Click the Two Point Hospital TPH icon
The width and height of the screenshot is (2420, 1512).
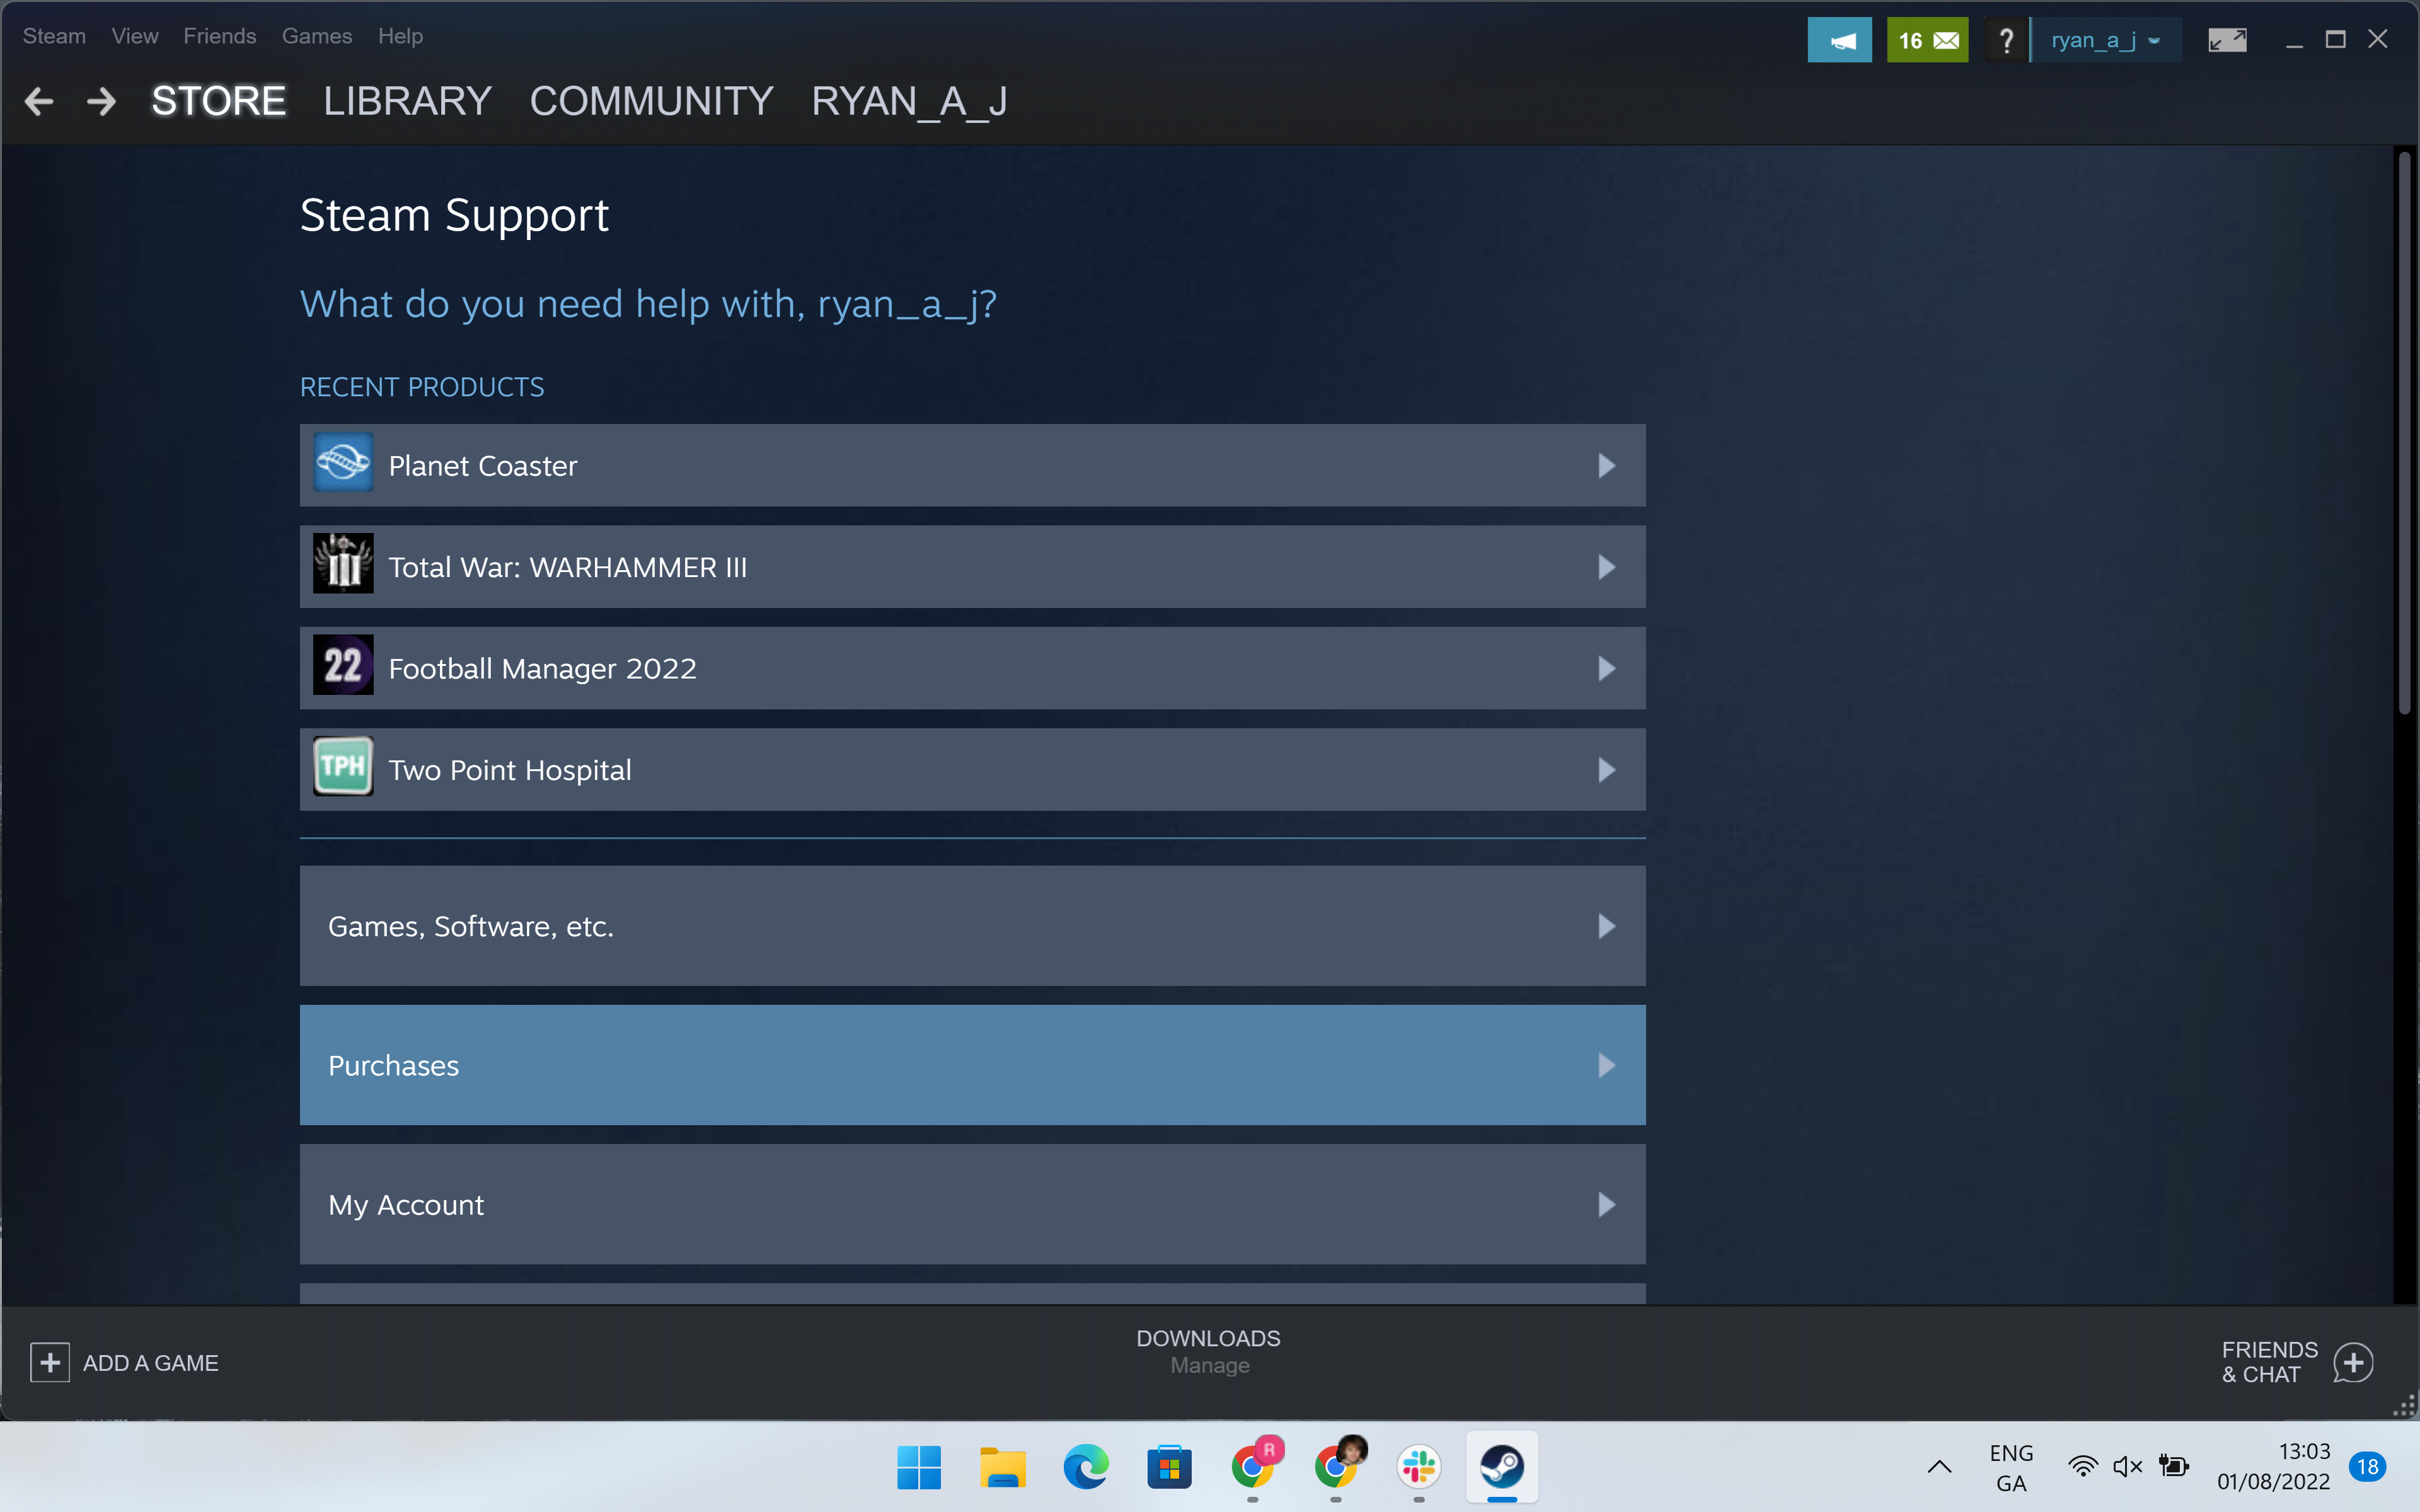pyautogui.click(x=343, y=766)
